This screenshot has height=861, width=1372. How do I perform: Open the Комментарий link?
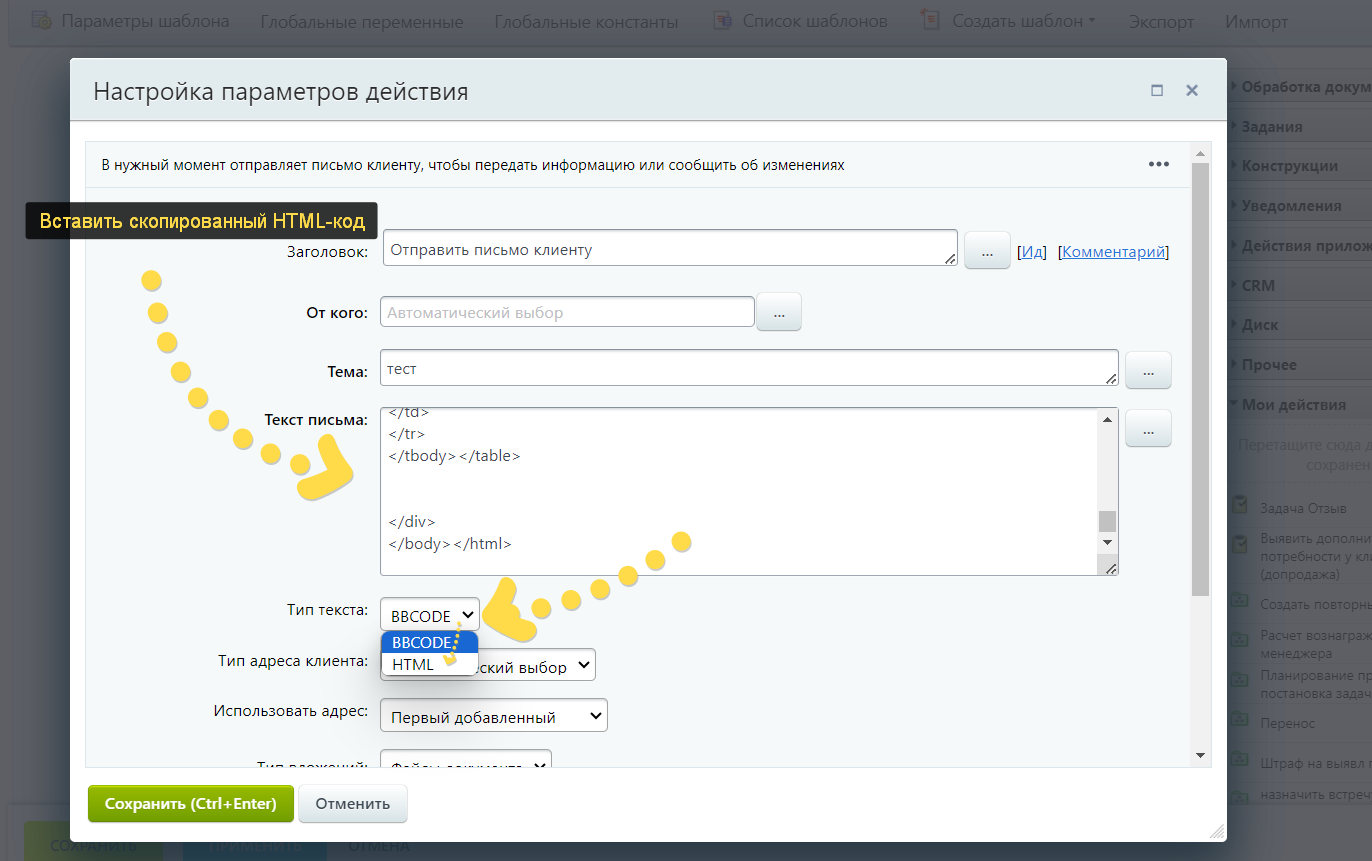point(1113,252)
